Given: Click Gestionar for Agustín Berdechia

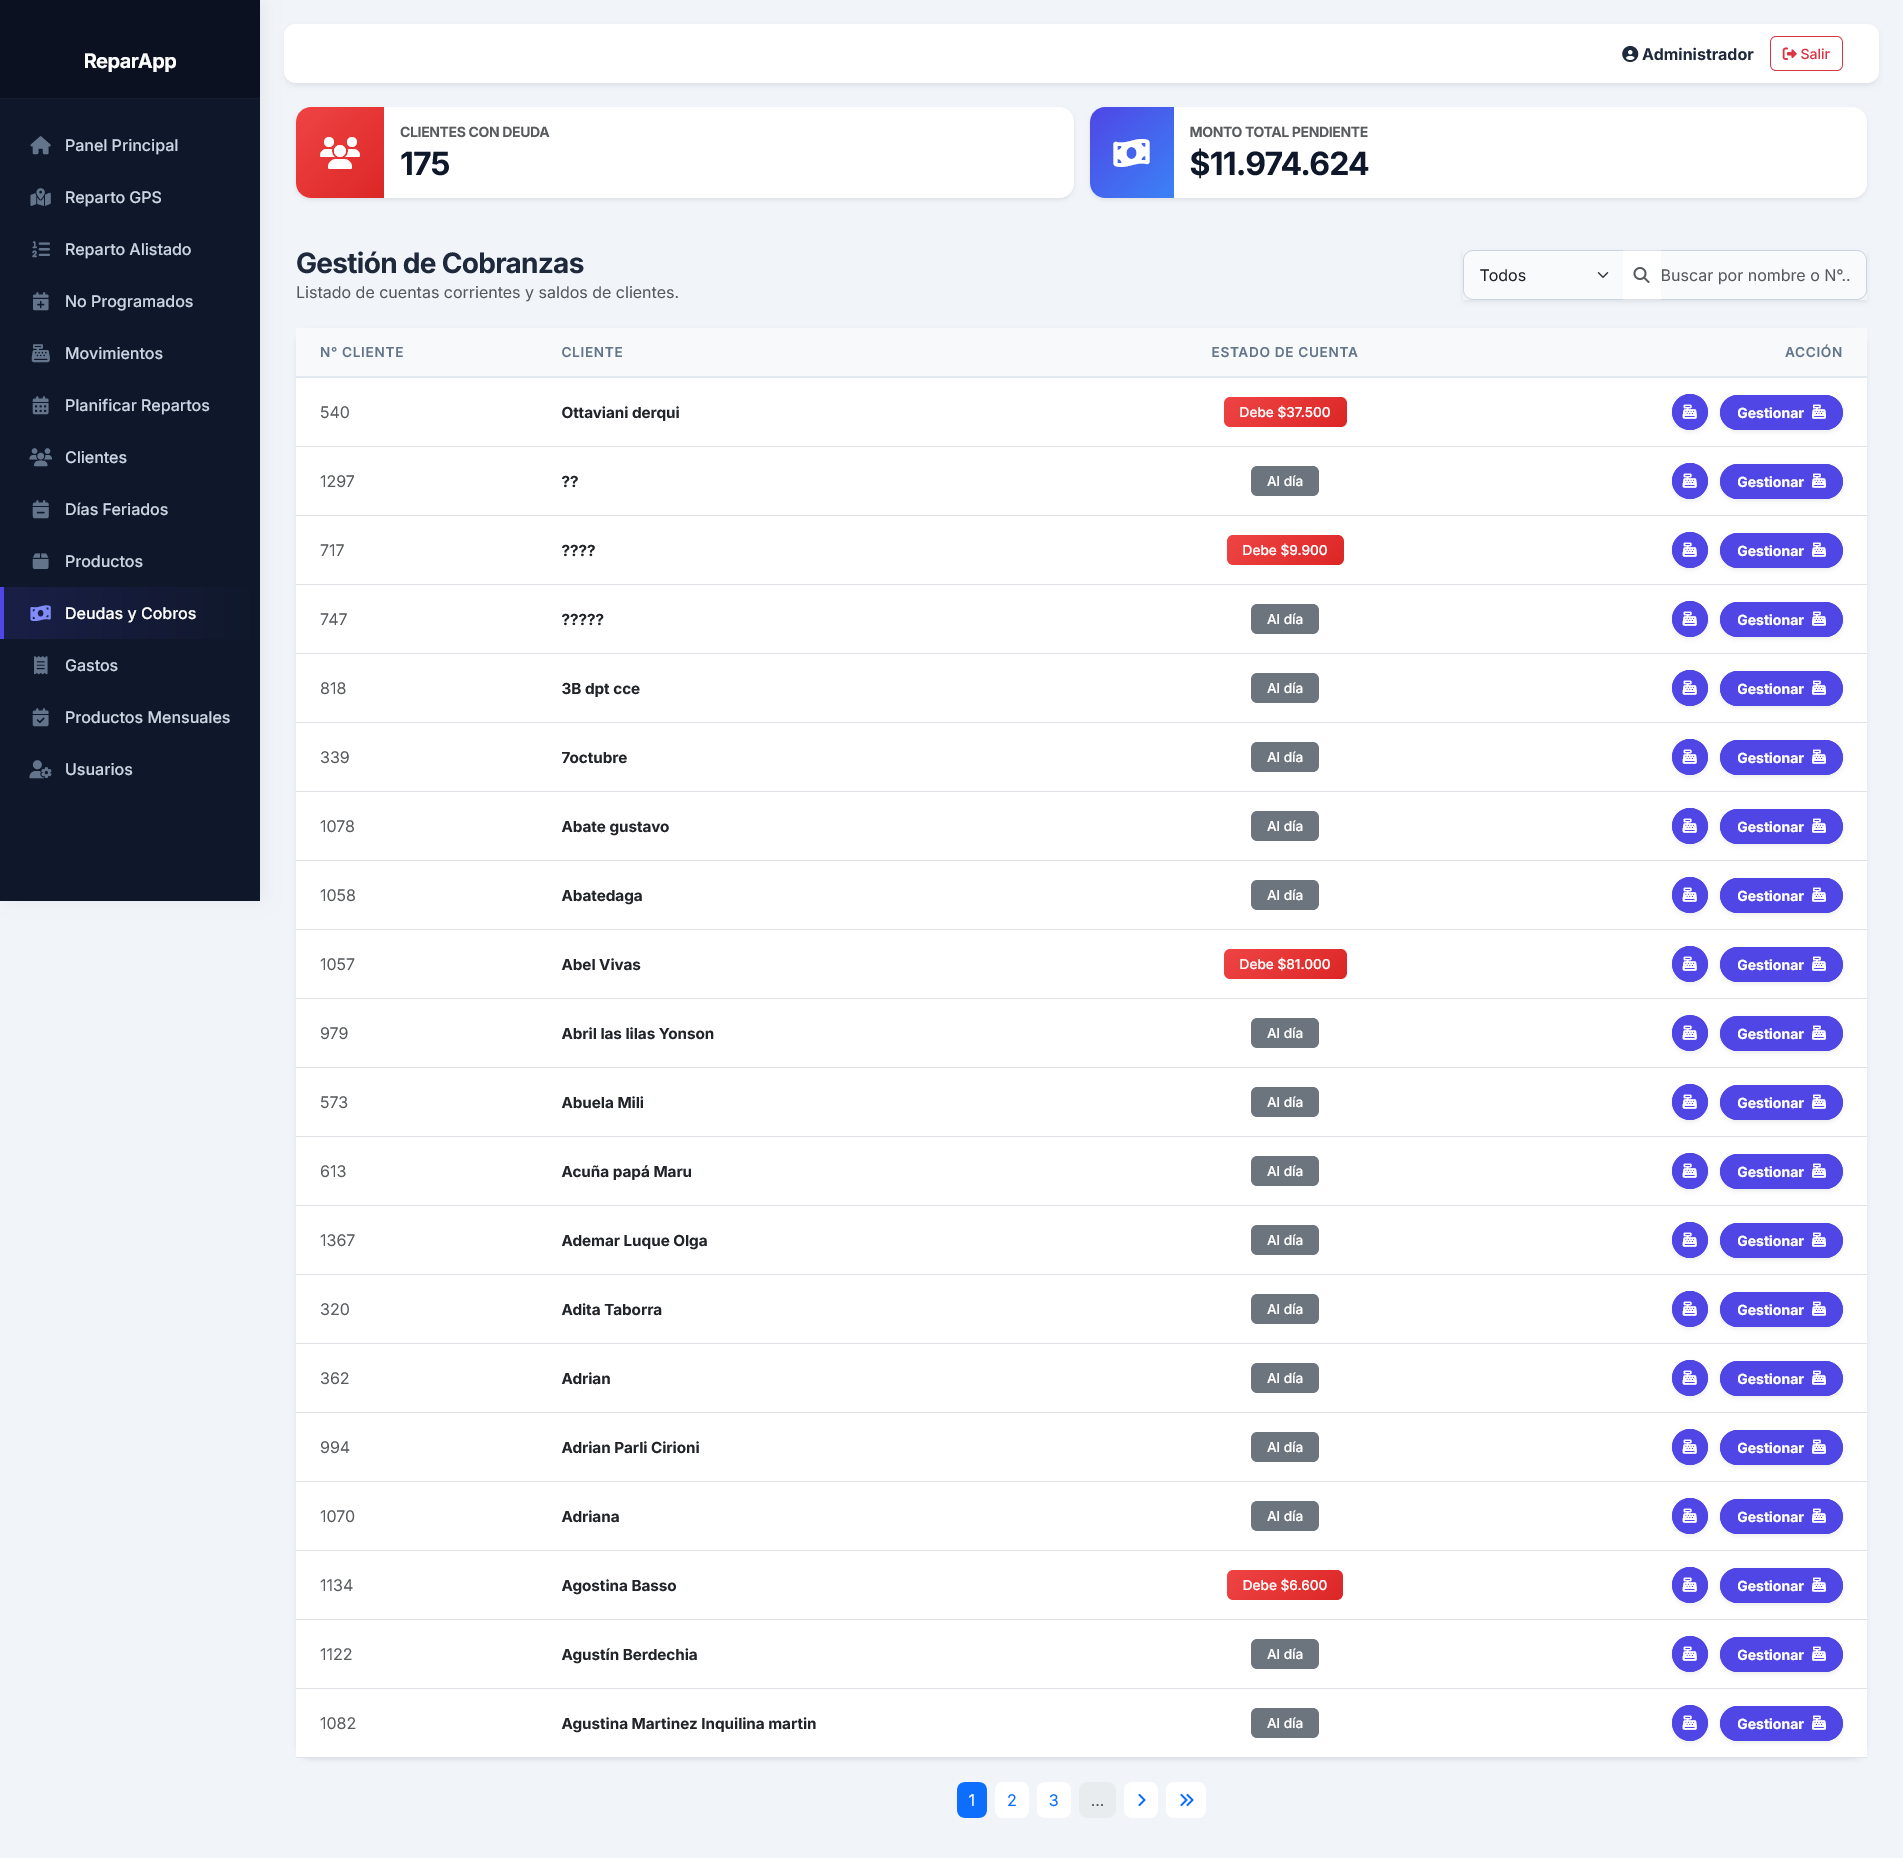Looking at the screenshot, I should pos(1780,1654).
